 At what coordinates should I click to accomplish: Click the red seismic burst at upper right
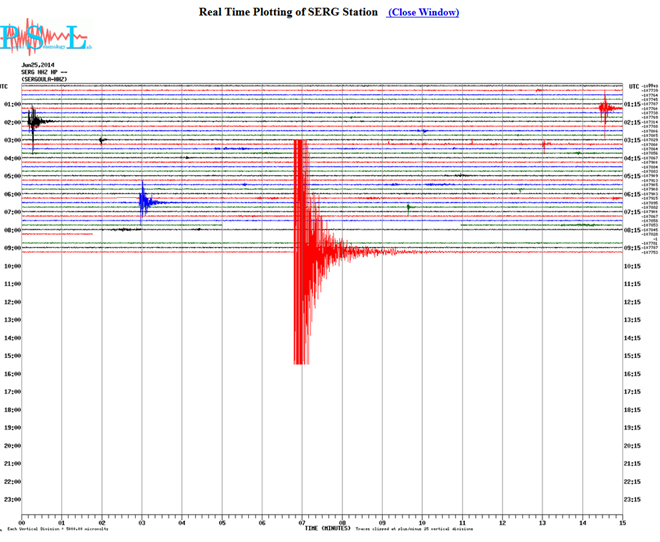coord(604,108)
